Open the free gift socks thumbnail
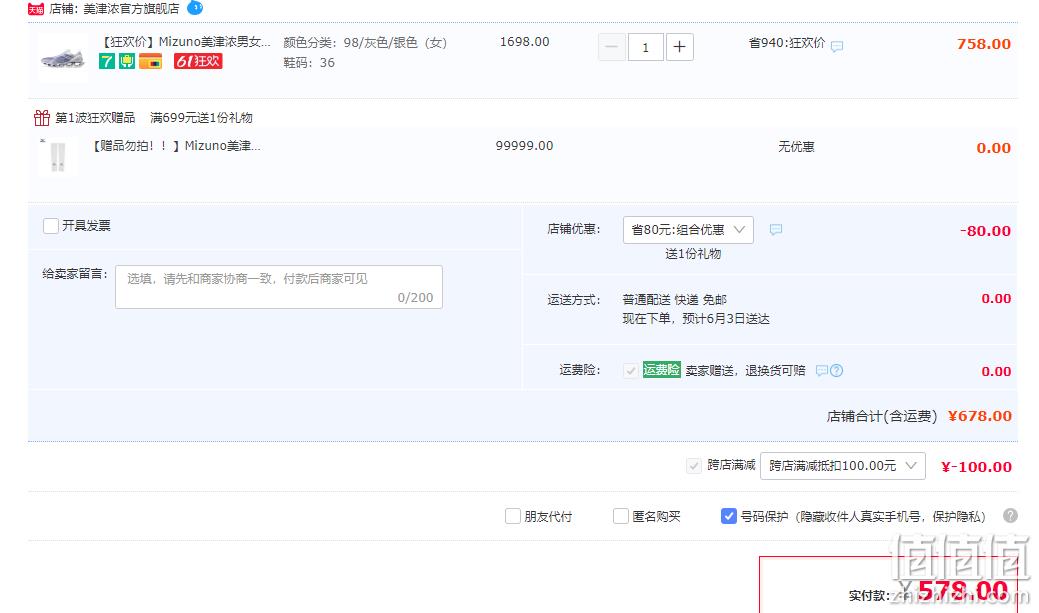1039x613 pixels. 58,156
